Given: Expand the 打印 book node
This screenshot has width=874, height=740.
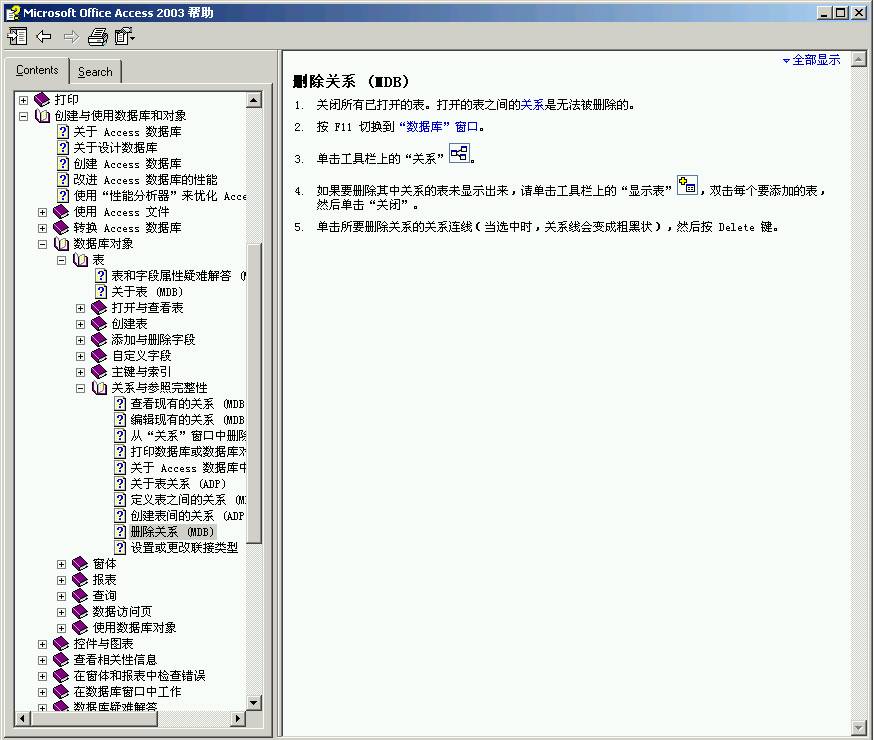Looking at the screenshot, I should [x=23, y=100].
